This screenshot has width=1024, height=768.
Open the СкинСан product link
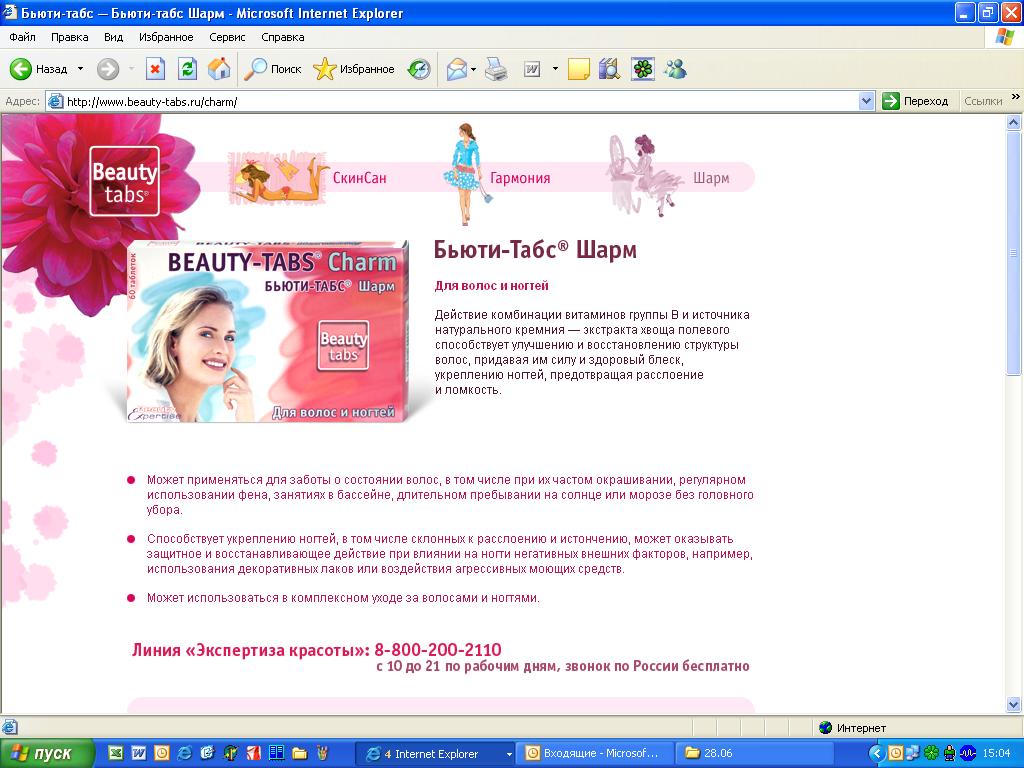point(359,178)
